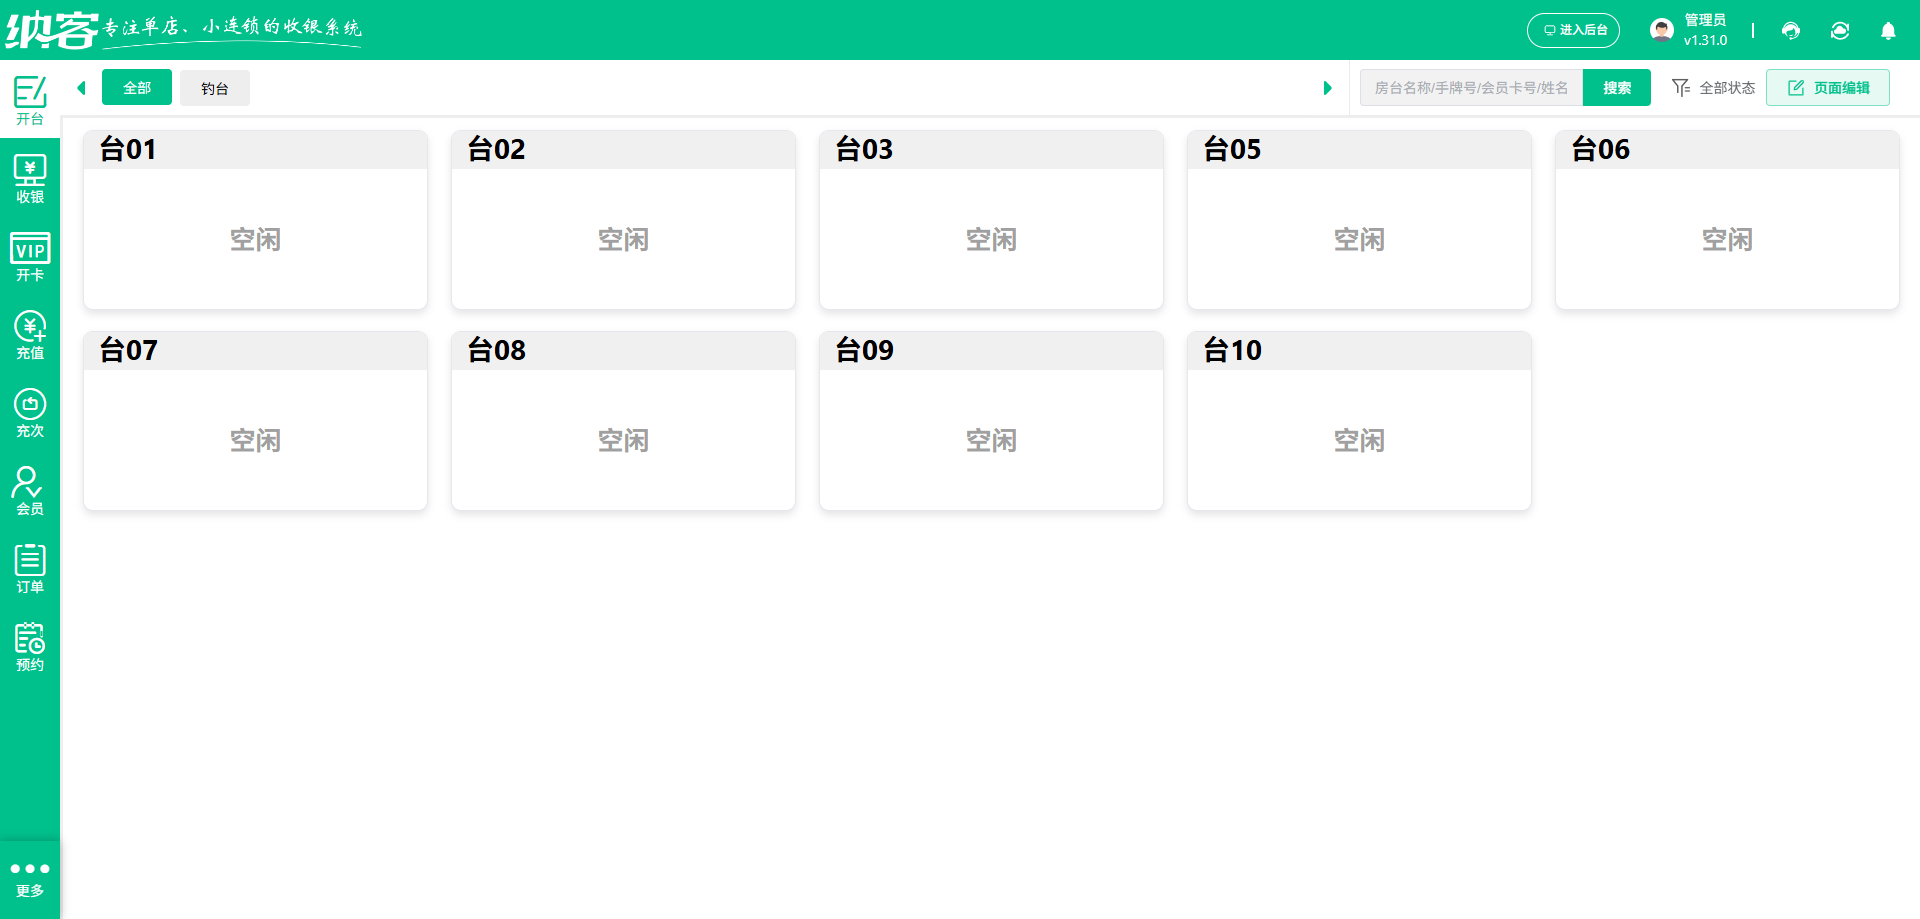Click the 搜索 search button
Image resolution: width=1920 pixels, height=919 pixels.
(1616, 88)
